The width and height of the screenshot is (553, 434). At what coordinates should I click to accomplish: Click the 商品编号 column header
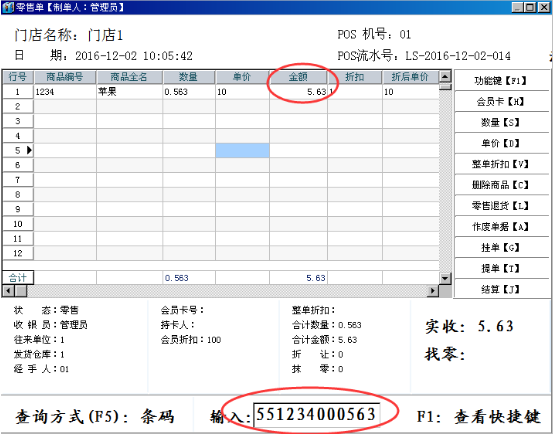[x=65, y=77]
